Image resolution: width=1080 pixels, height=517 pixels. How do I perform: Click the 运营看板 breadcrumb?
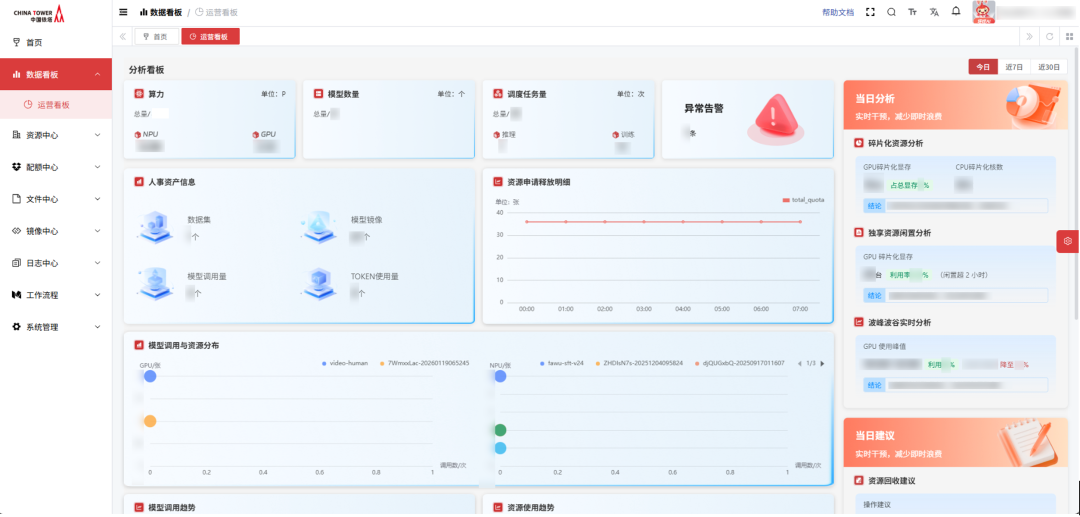216,12
